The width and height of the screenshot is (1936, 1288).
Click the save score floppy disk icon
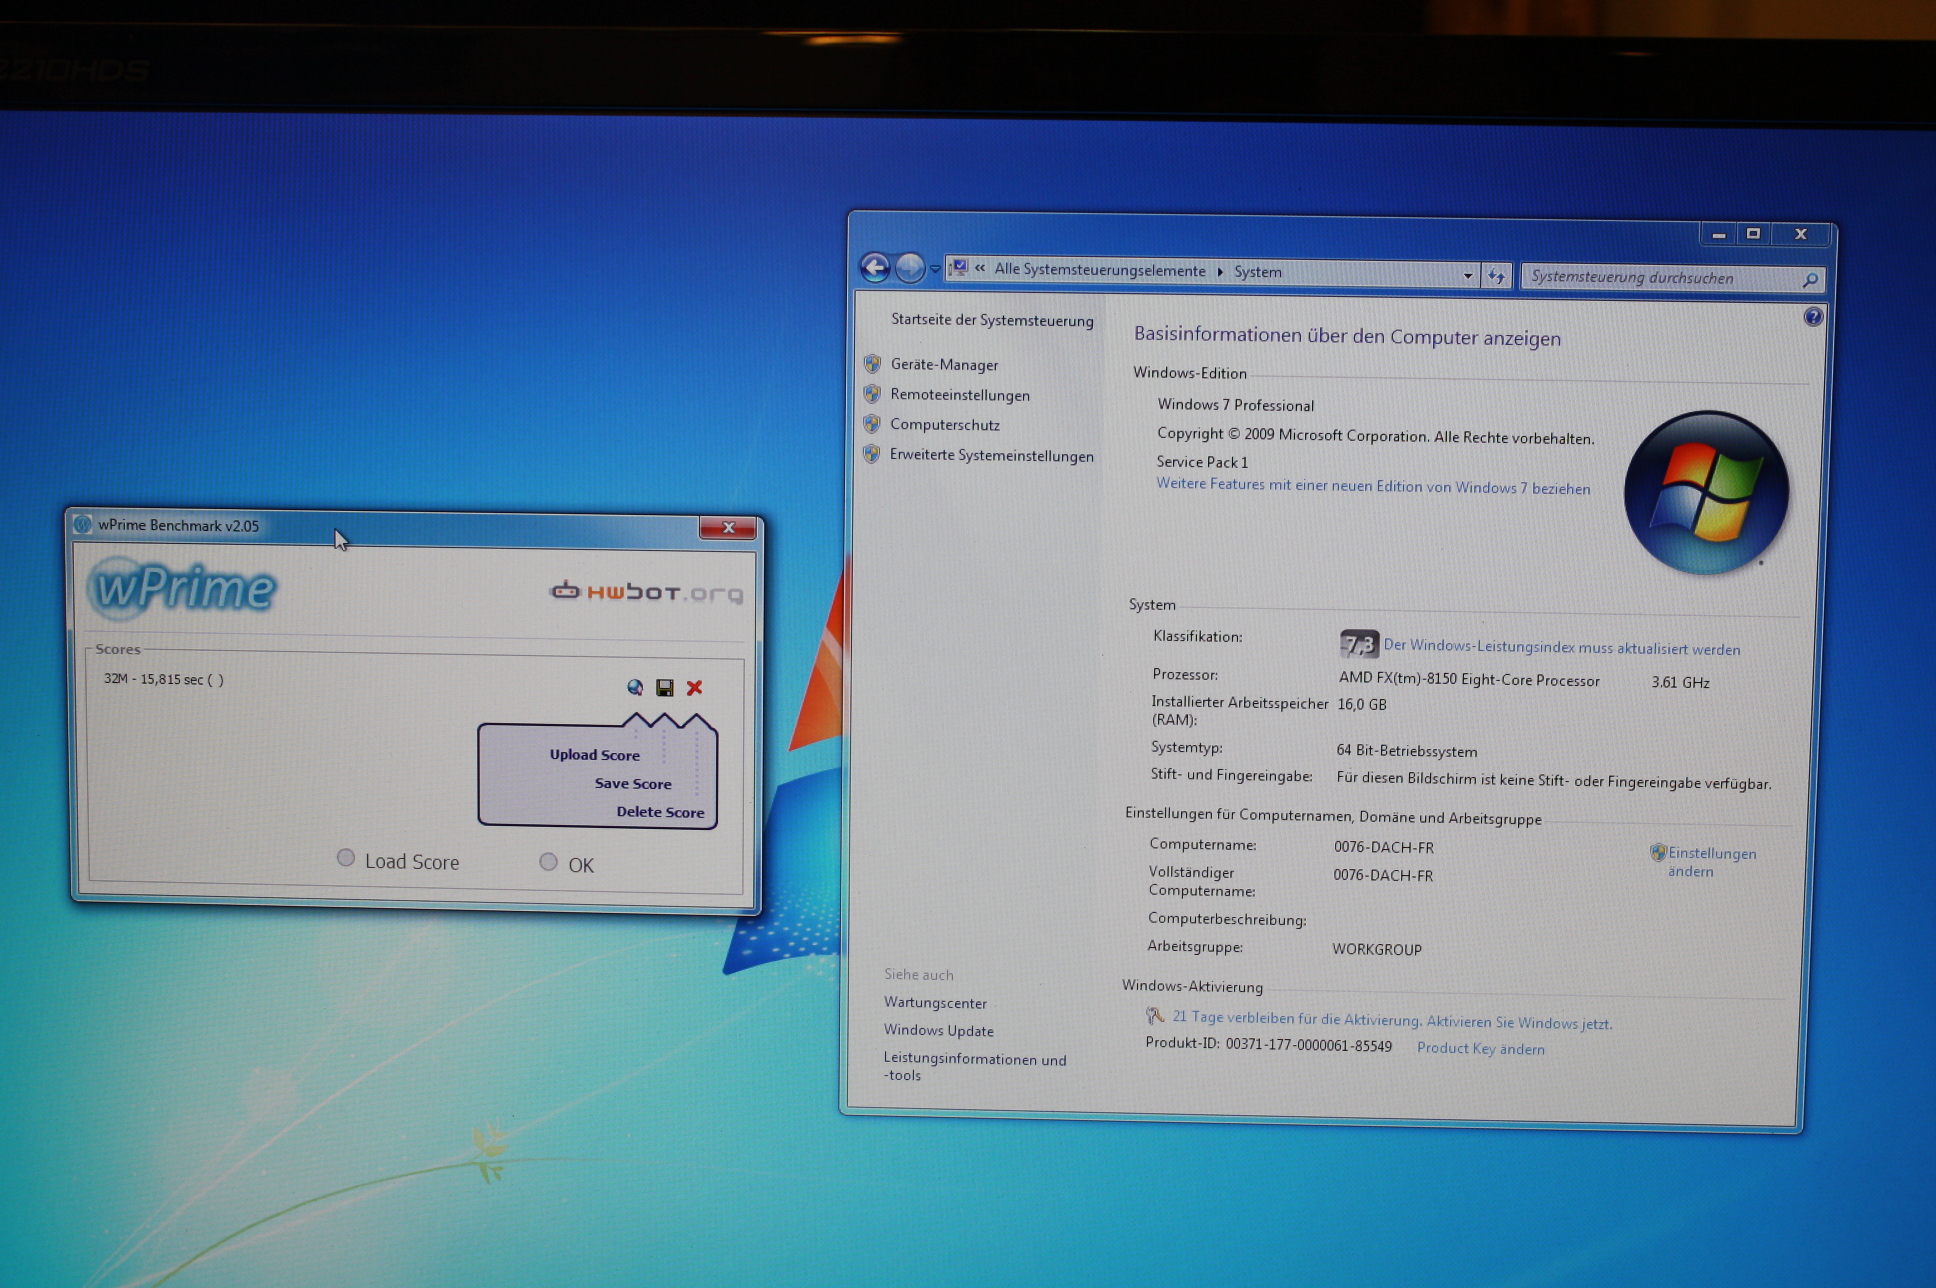(664, 687)
